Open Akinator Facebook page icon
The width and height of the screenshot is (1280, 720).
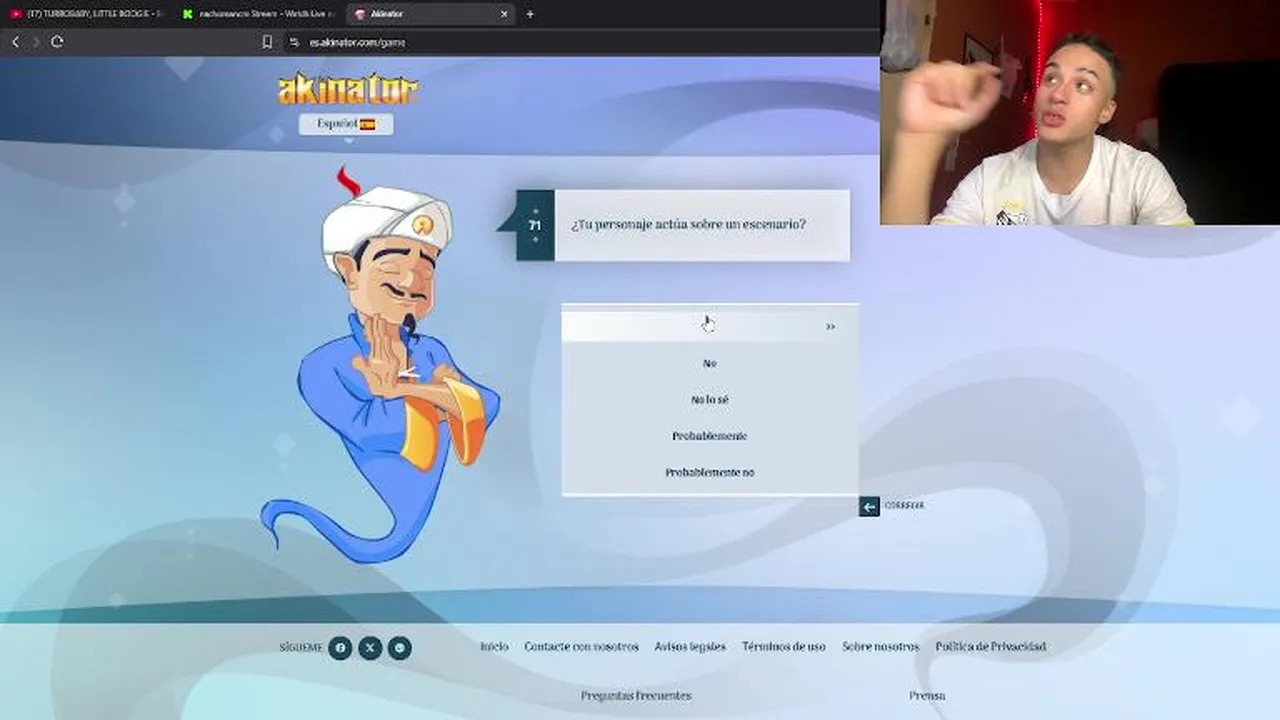click(x=340, y=648)
